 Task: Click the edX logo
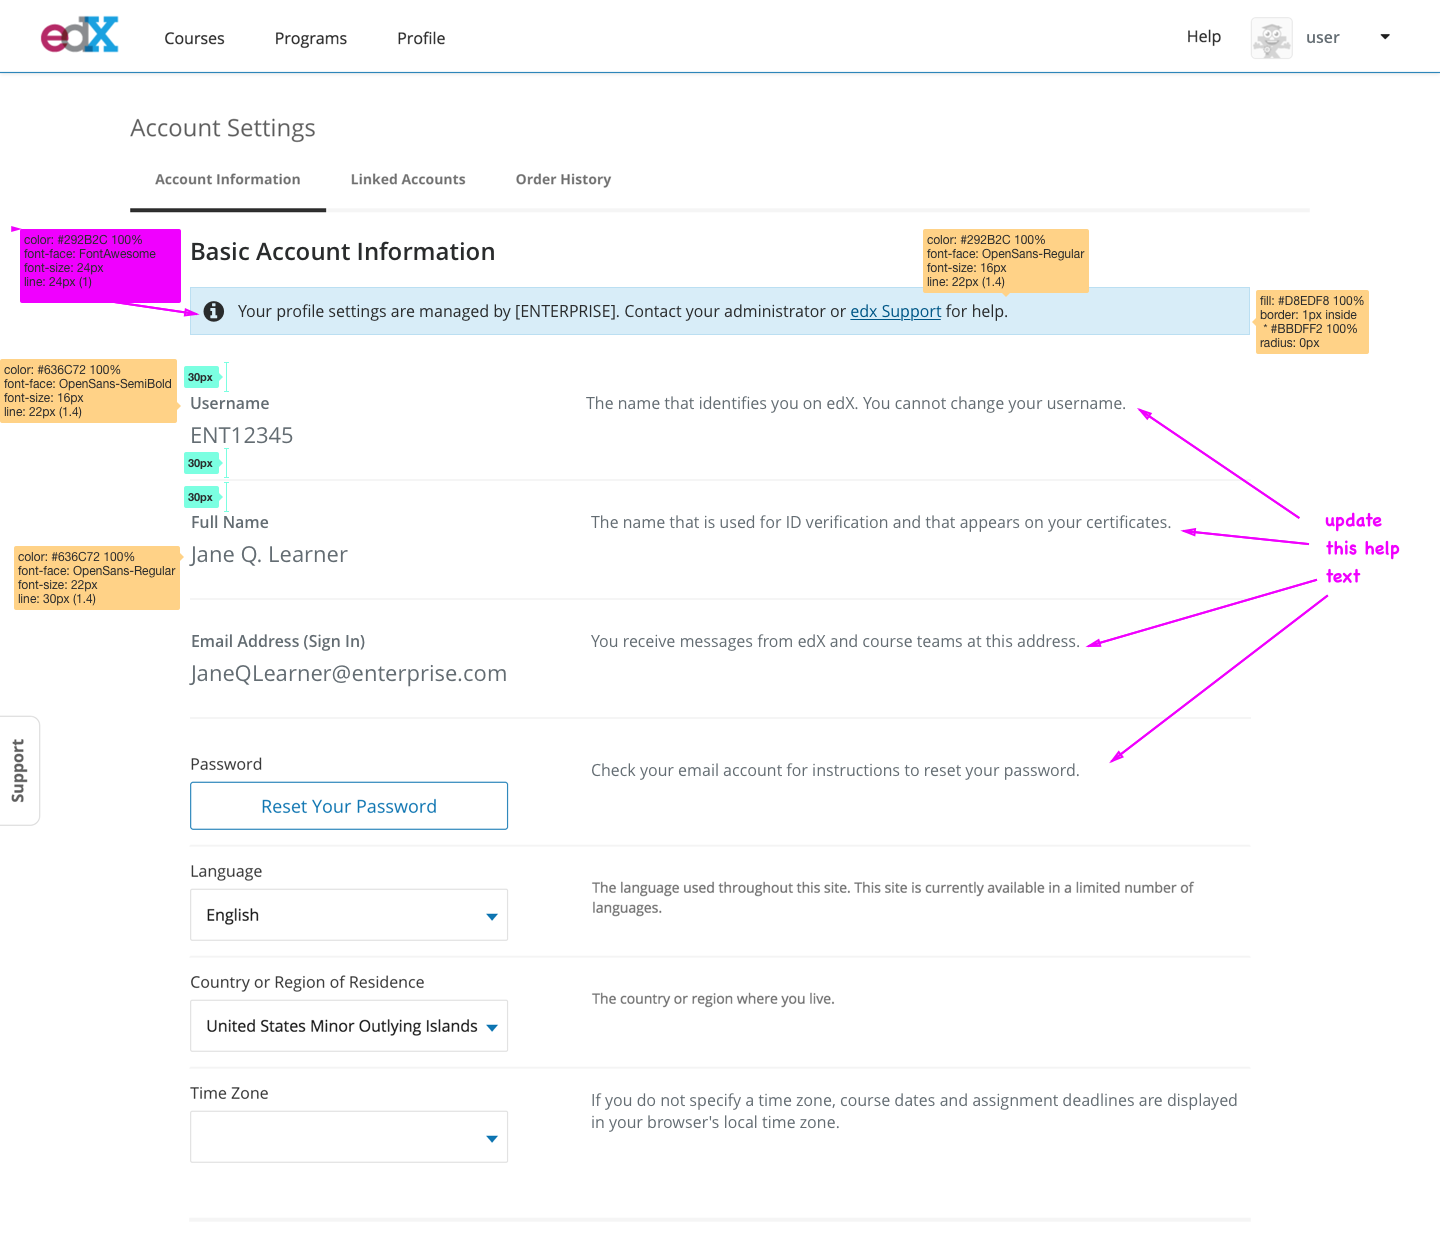tap(79, 35)
